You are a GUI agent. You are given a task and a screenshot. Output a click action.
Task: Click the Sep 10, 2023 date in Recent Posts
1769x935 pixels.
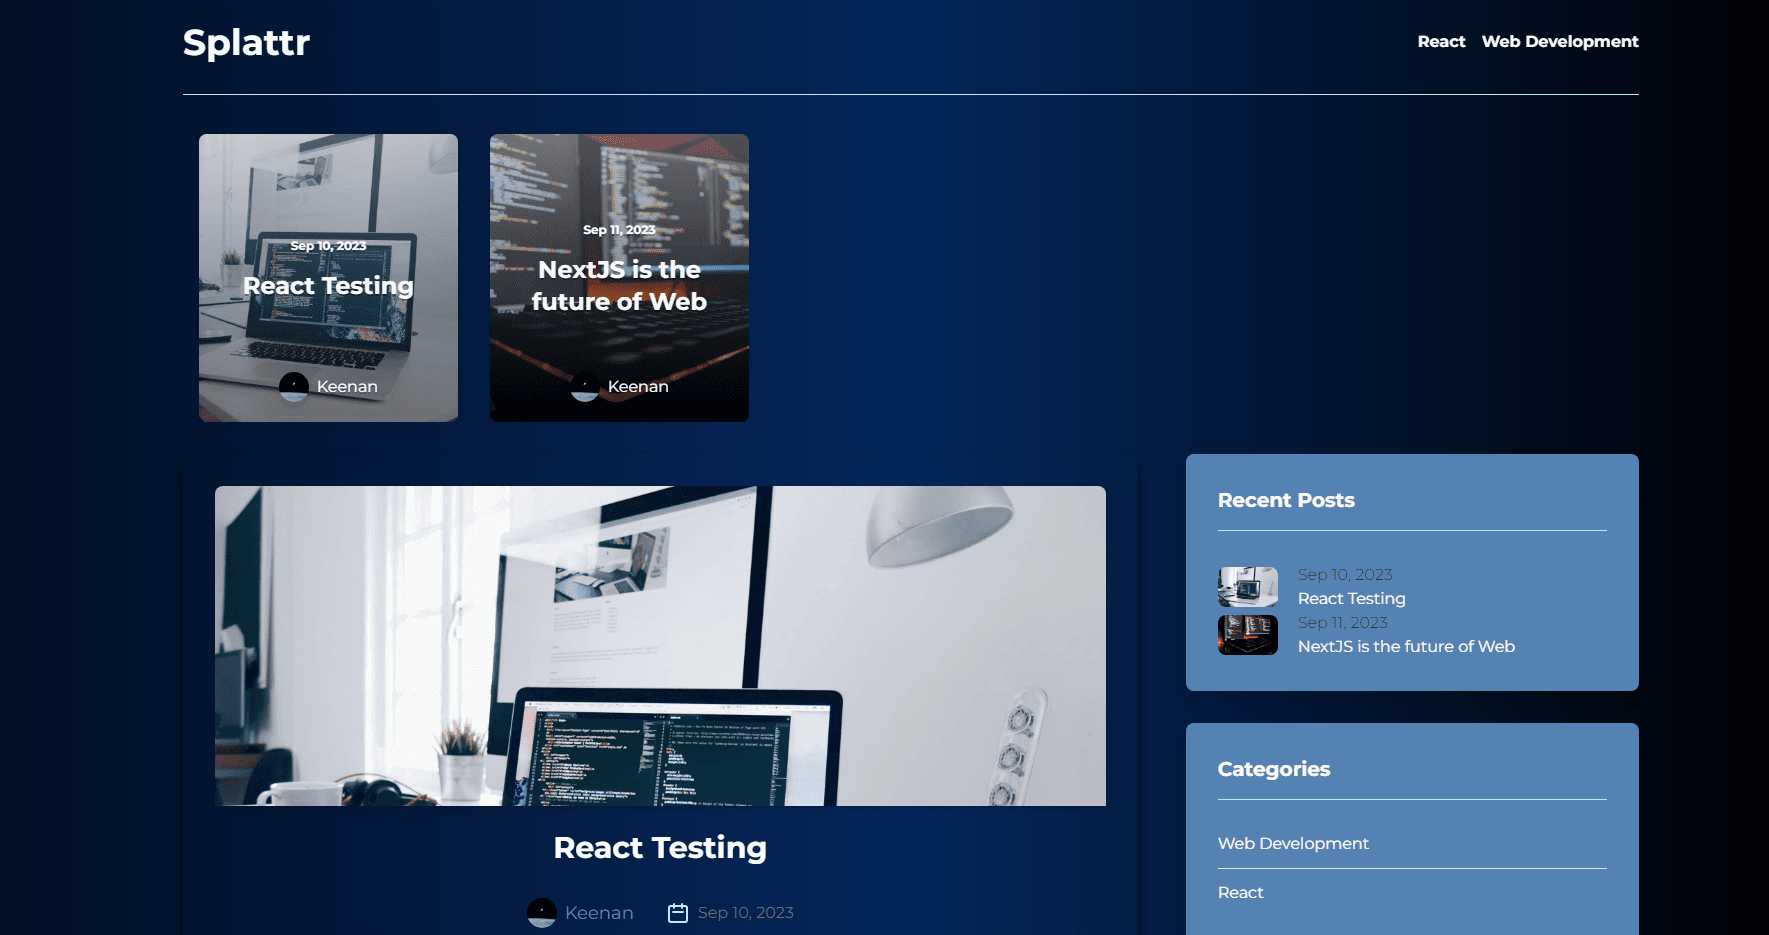(x=1345, y=574)
